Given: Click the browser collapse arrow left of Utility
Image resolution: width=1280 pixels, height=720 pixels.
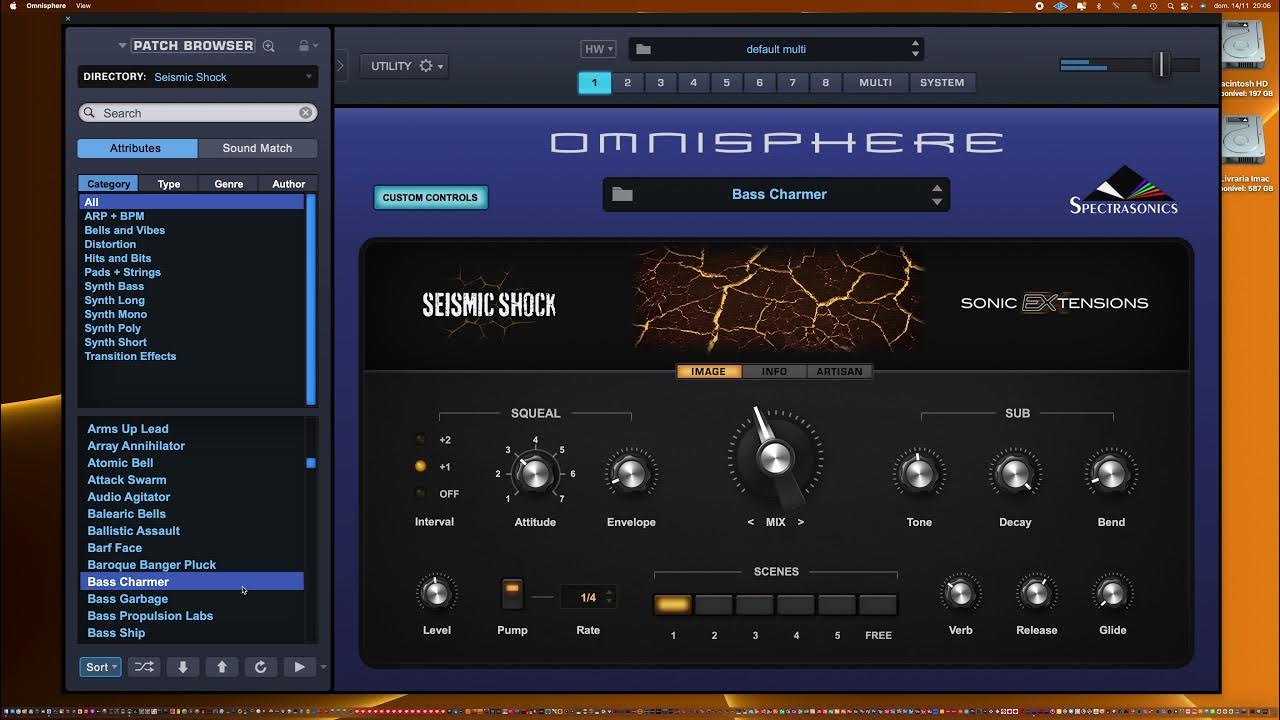Looking at the screenshot, I should click(340, 66).
